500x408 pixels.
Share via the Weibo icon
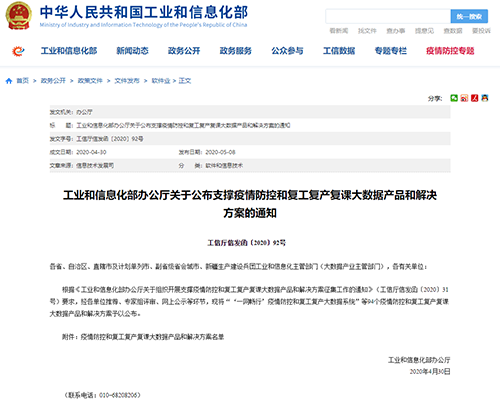click(464, 98)
